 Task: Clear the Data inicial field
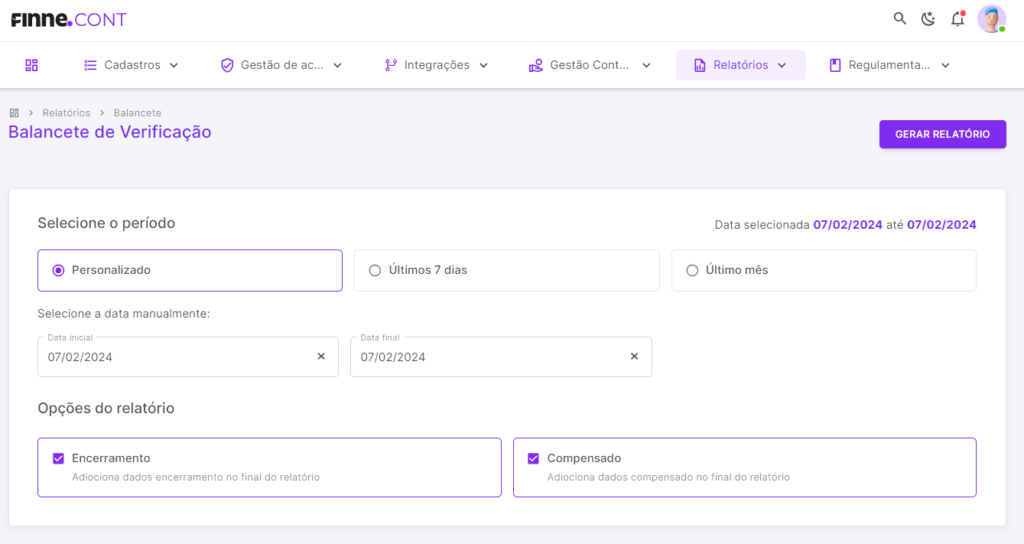[321, 357]
